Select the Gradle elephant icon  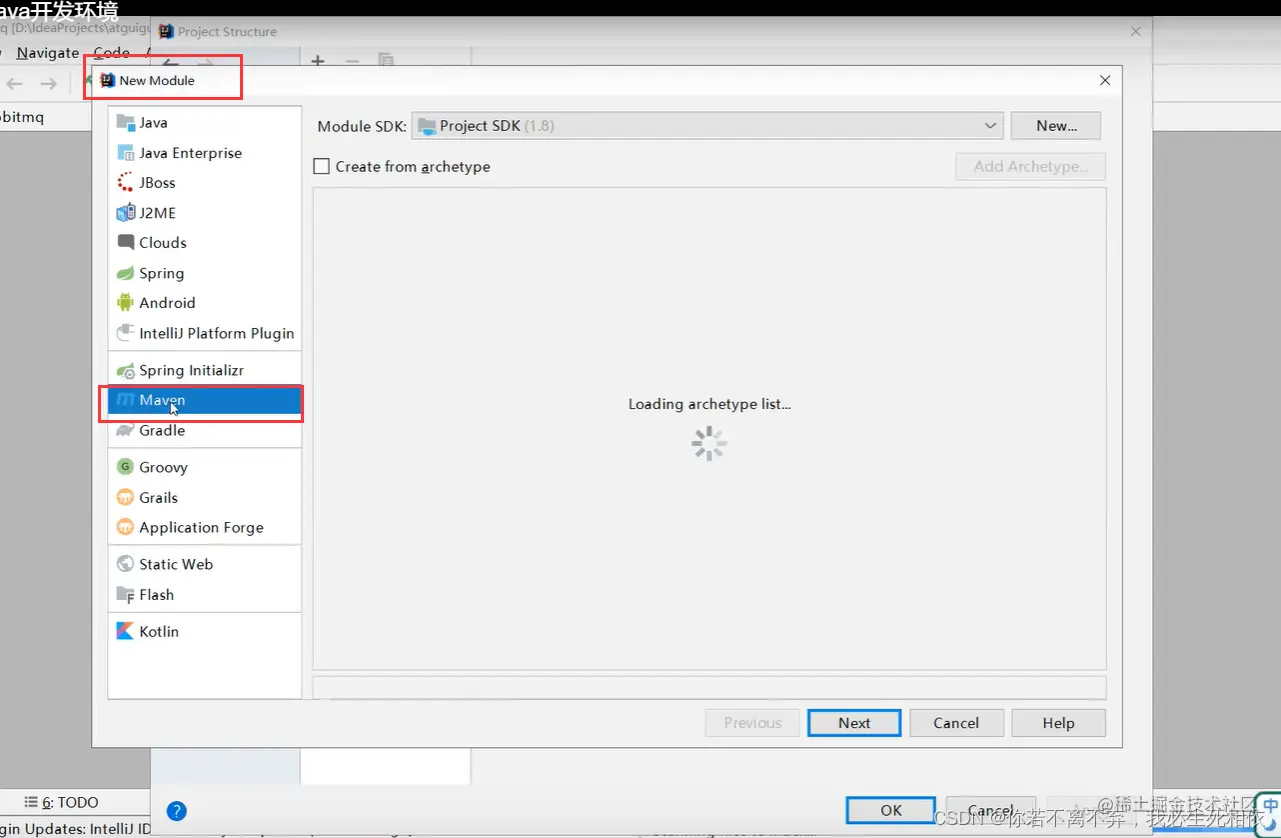125,431
